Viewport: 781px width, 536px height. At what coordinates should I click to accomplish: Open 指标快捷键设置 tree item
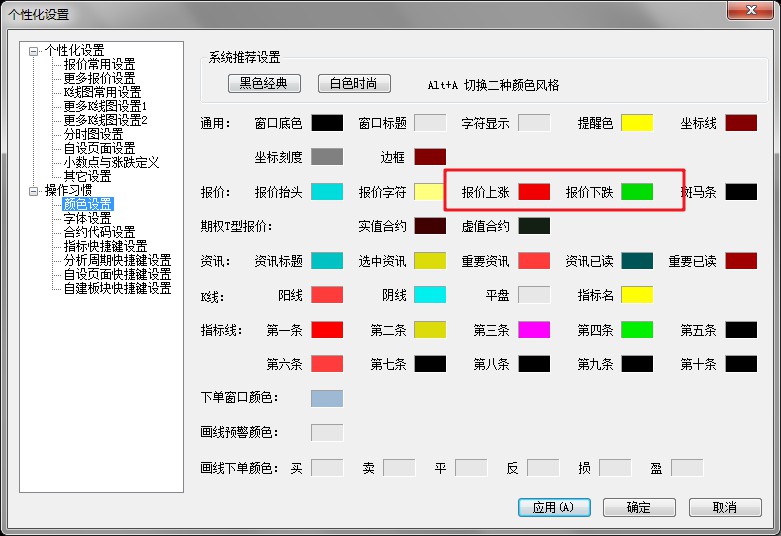click(105, 246)
